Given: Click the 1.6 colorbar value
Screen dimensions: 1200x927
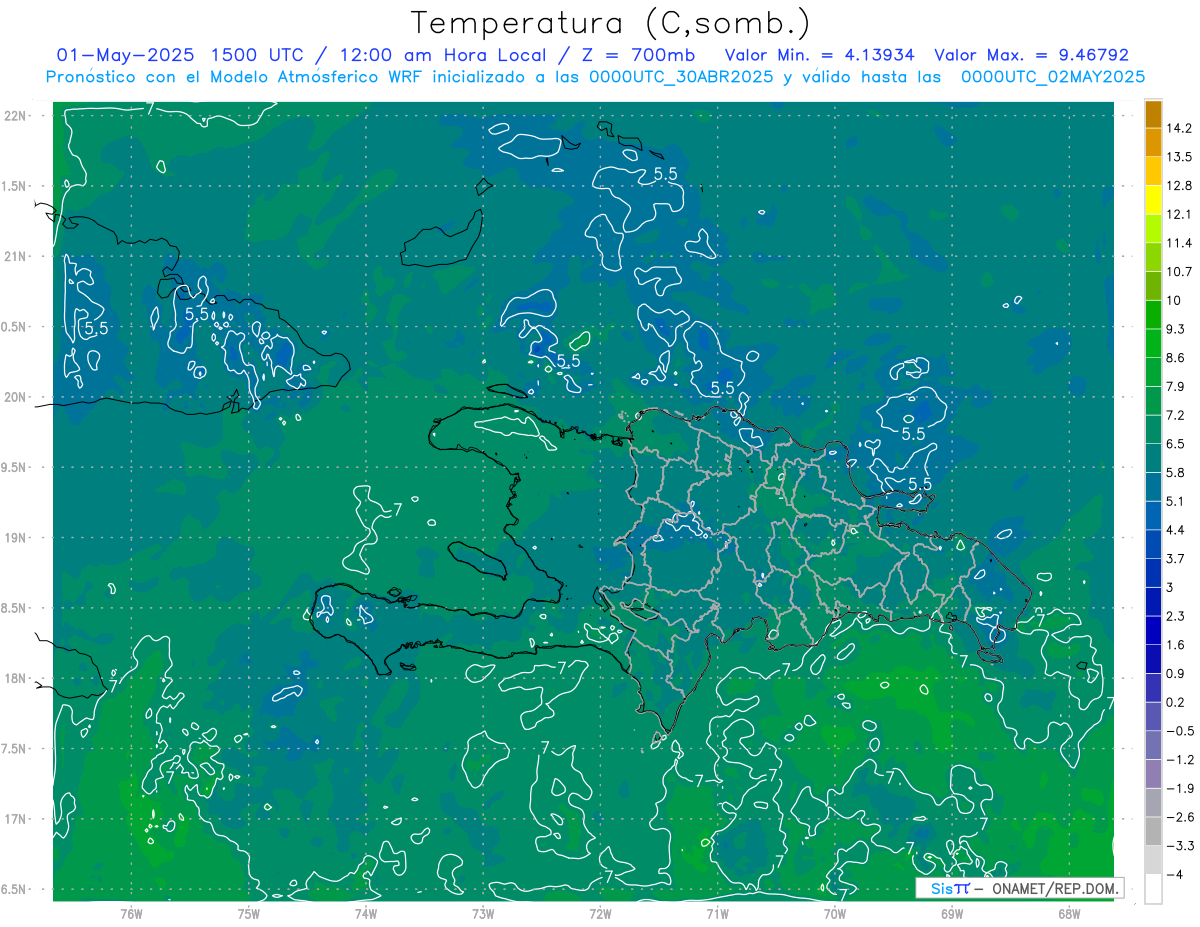Looking at the screenshot, I should pyautogui.click(x=1175, y=645).
